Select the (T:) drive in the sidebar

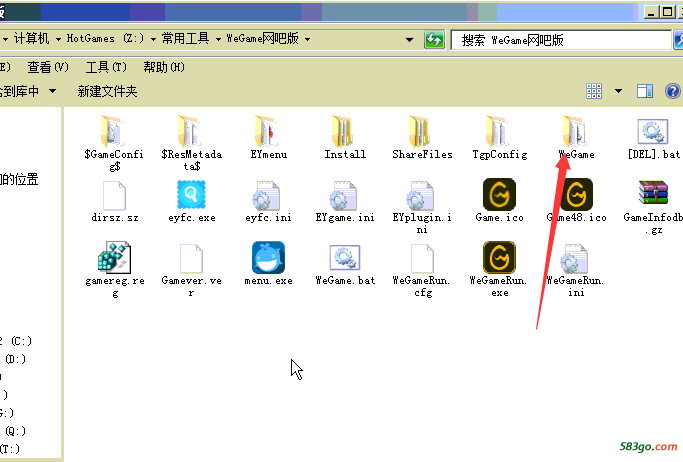tap(10, 449)
